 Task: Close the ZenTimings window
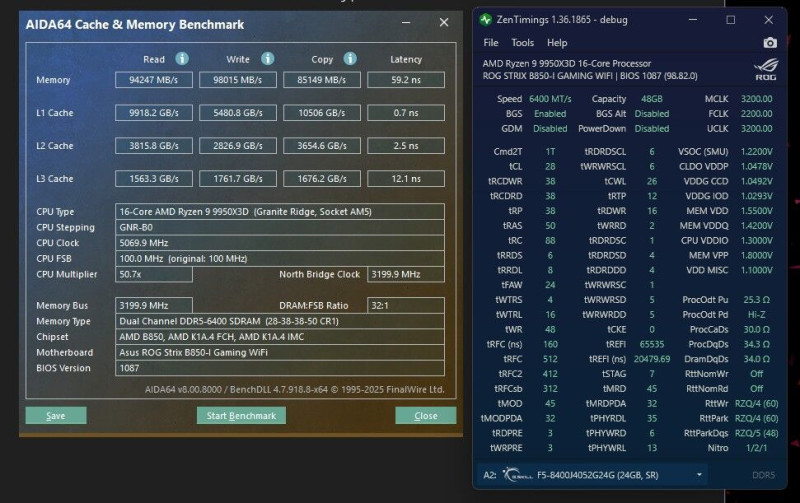(768, 20)
